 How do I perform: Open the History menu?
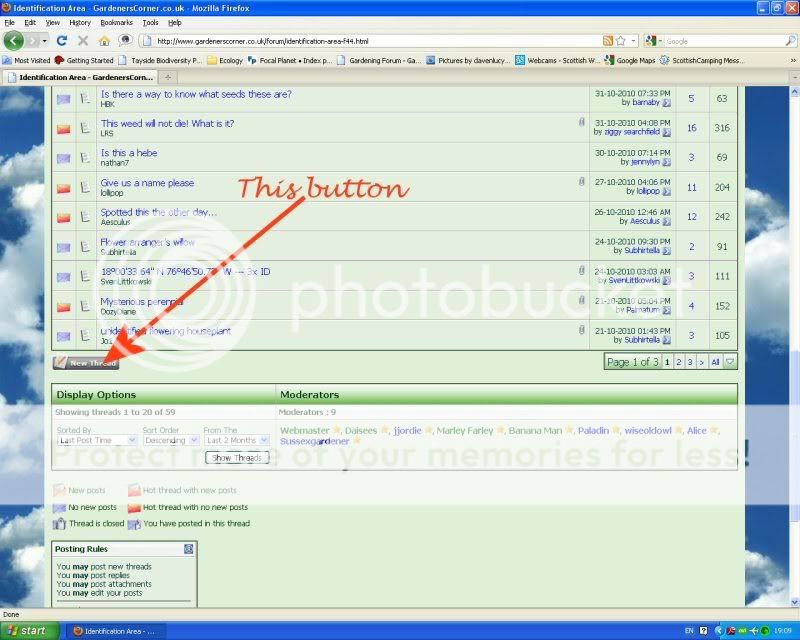coord(80,21)
